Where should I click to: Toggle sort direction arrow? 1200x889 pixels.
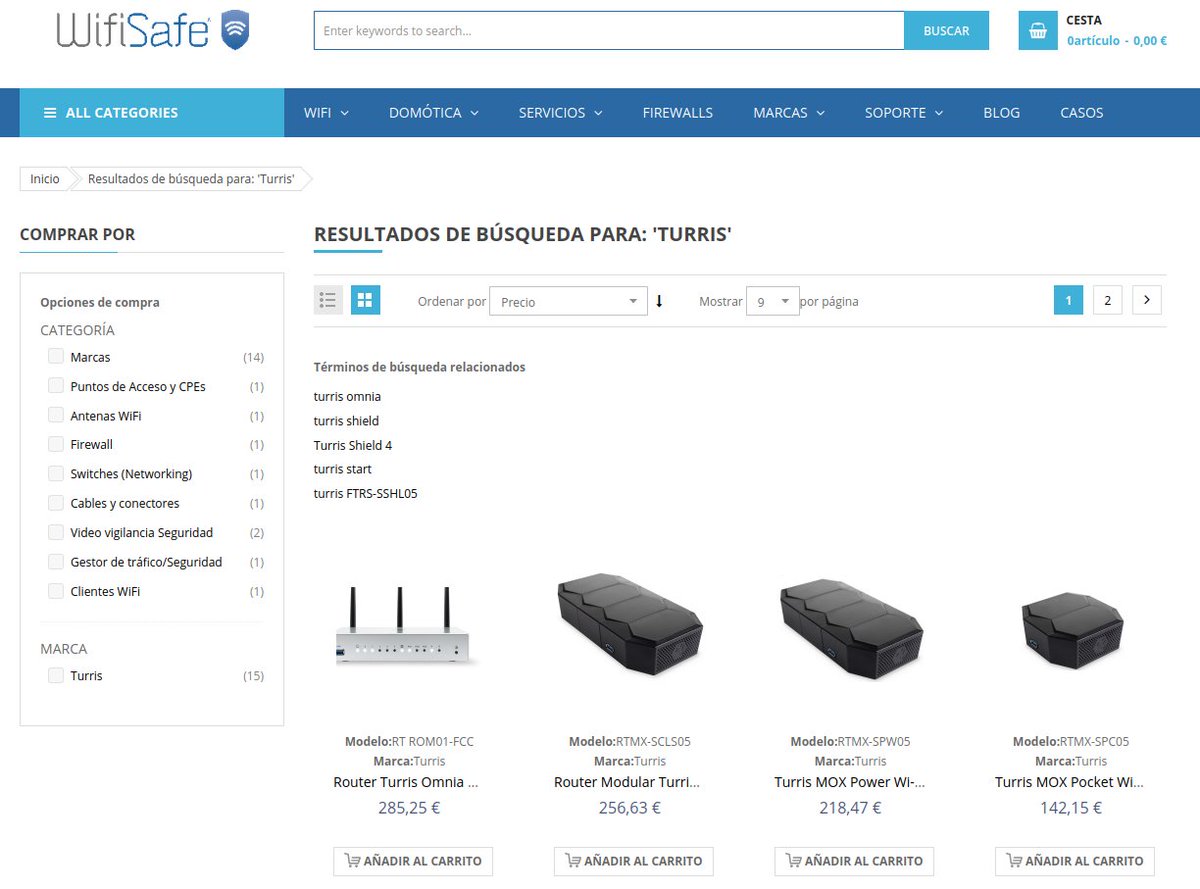point(659,301)
